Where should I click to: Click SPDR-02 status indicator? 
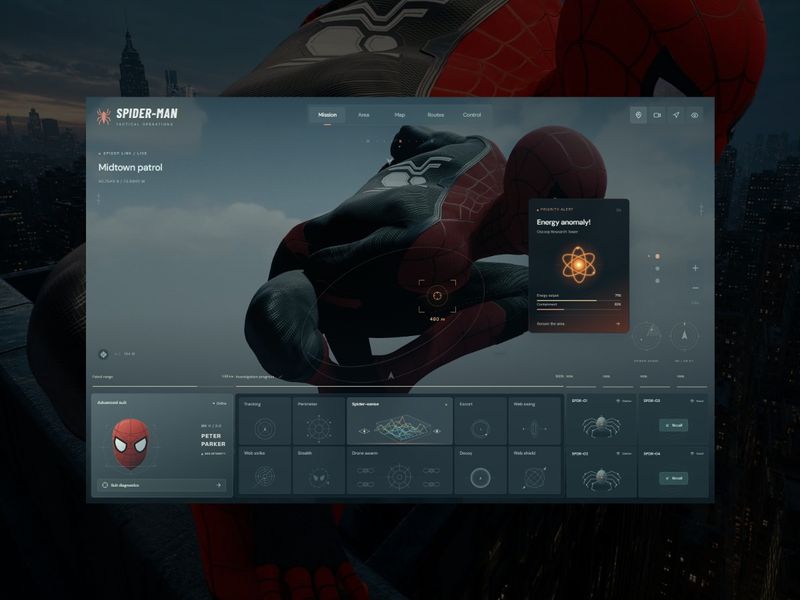697,401
